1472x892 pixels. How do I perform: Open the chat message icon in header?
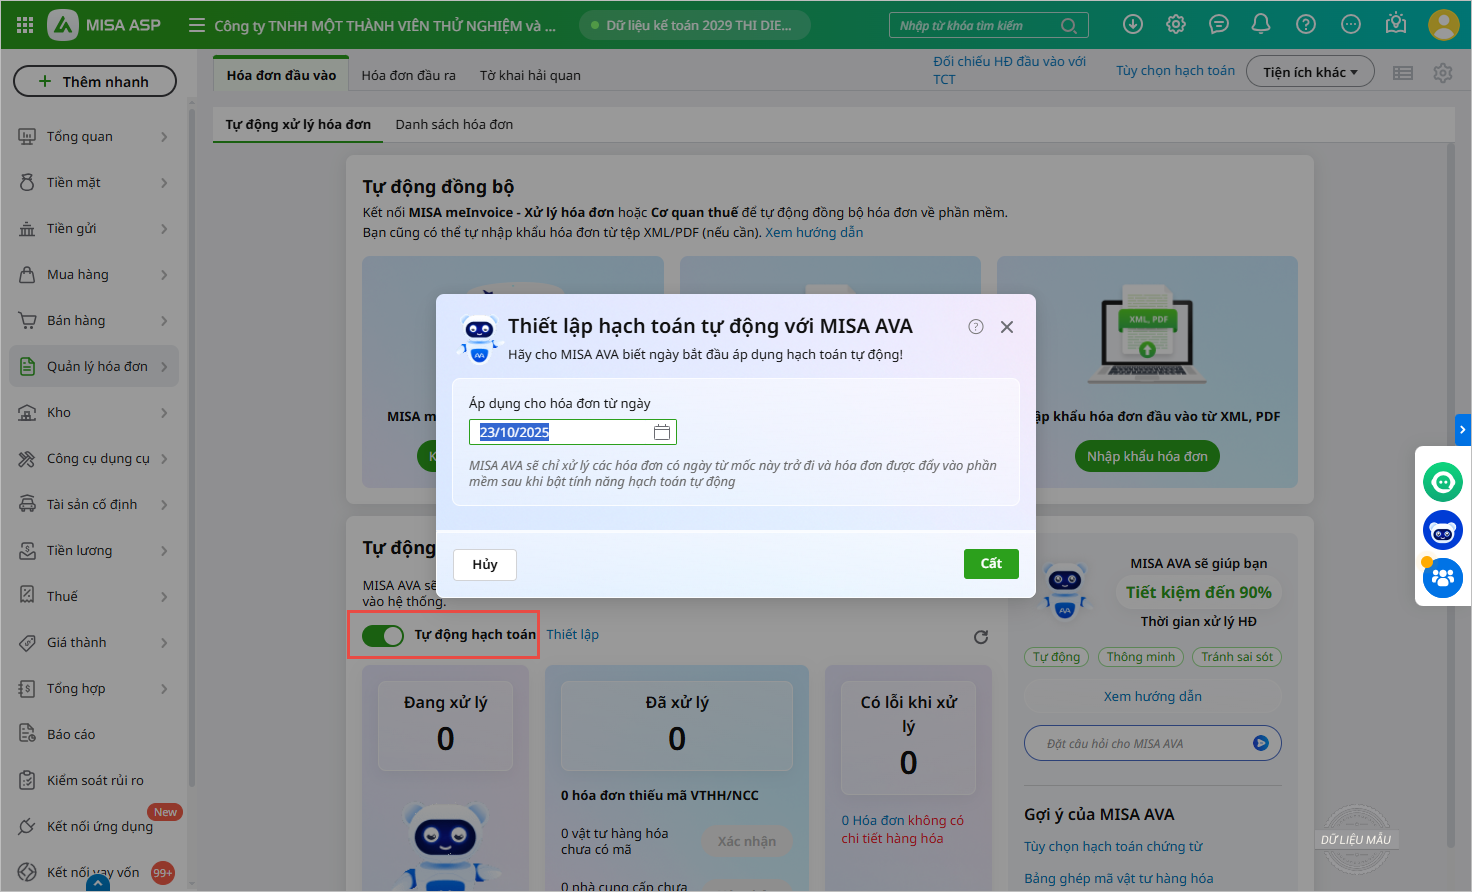(1218, 24)
